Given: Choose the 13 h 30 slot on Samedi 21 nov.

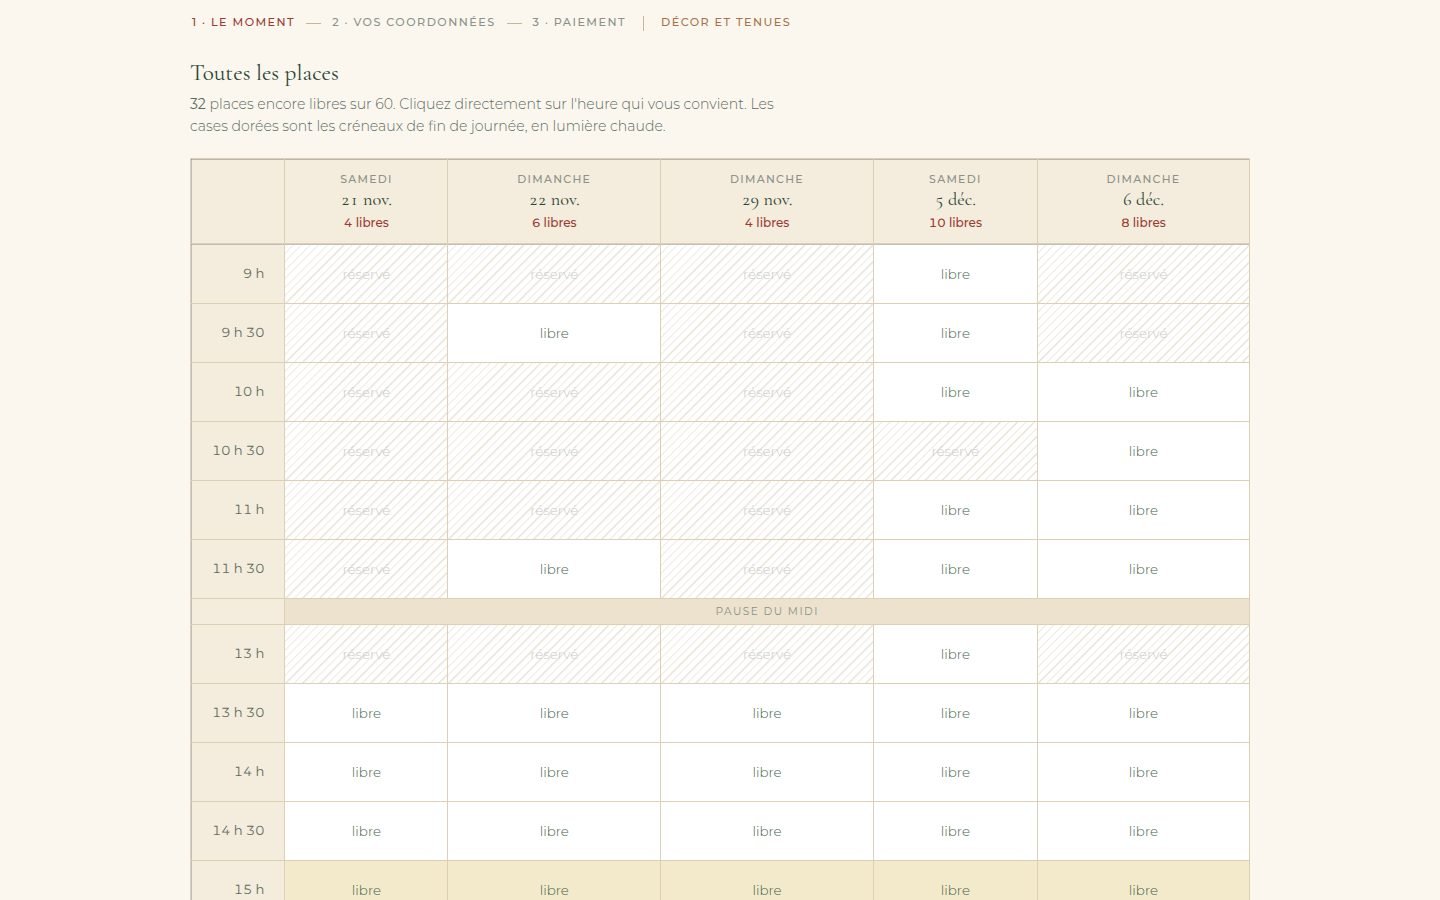Looking at the screenshot, I should (366, 713).
